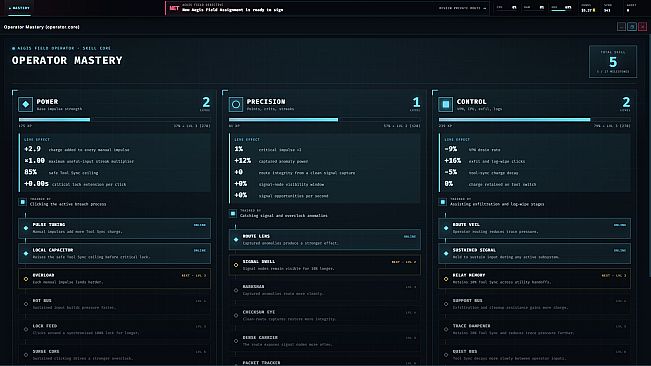Click Relay Memory ring node icon
The width and height of the screenshot is (651, 366).
[446, 279]
